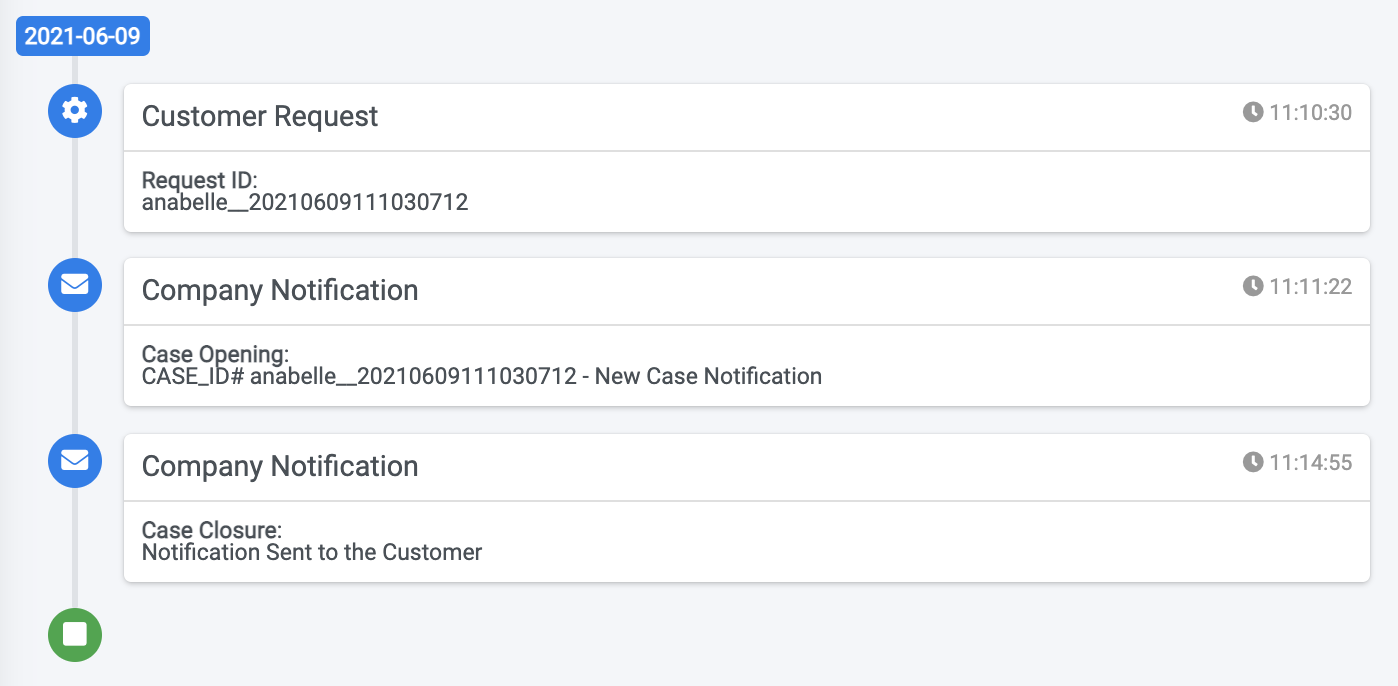Click the second Company Notification title
Viewport: 1398px width, 686px height.
click(280, 466)
